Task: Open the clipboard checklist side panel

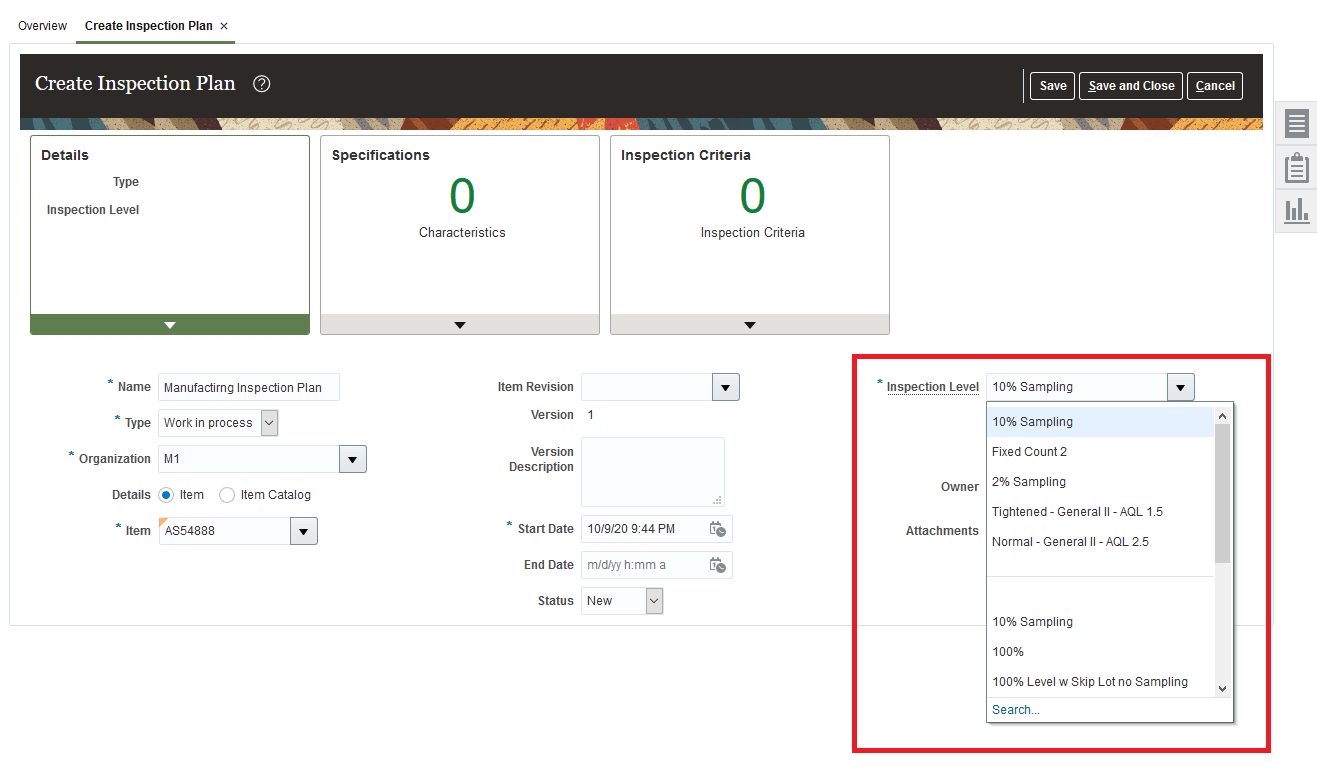Action: pos(1295,167)
